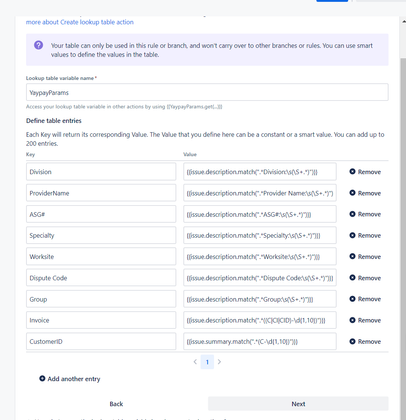Image resolution: width=406 pixels, height=420 pixels.
Task: Click the plus icon for Add another entry
Action: (42, 379)
